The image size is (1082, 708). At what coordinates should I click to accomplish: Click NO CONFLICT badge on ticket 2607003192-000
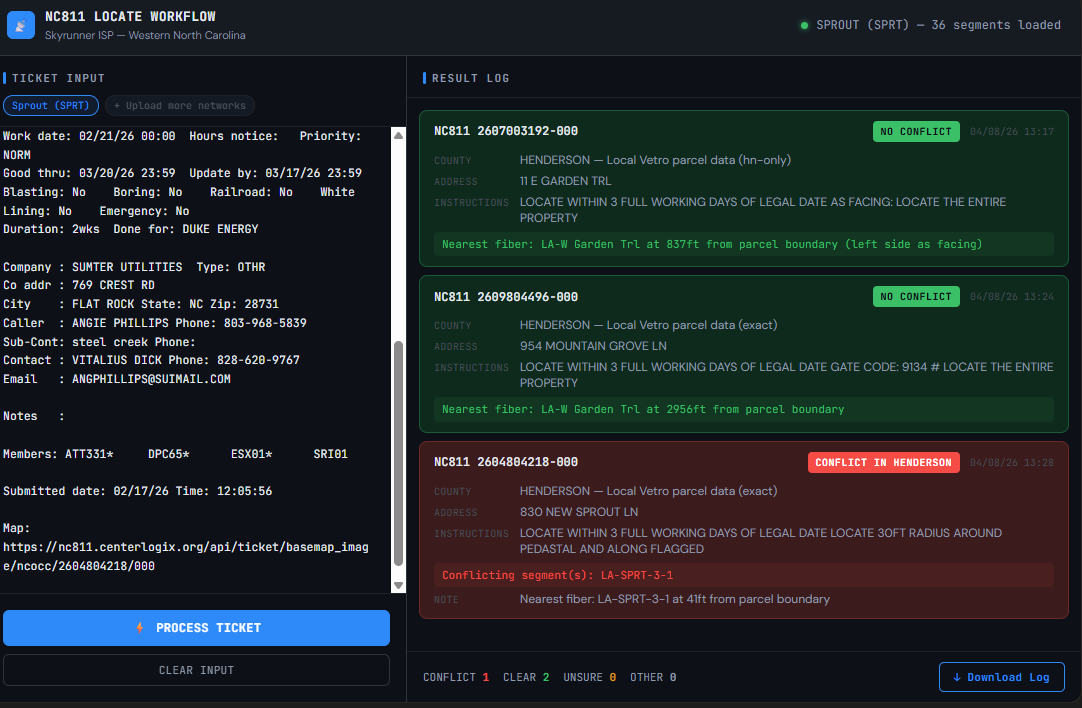(x=916, y=132)
